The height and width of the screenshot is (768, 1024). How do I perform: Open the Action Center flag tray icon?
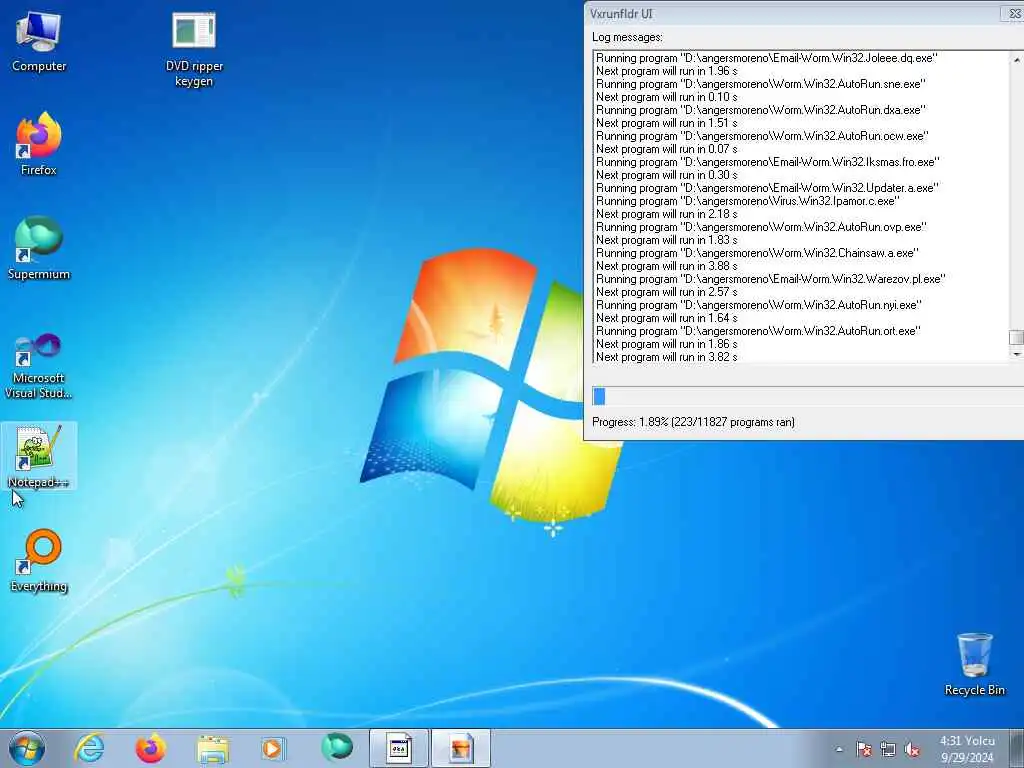click(863, 749)
